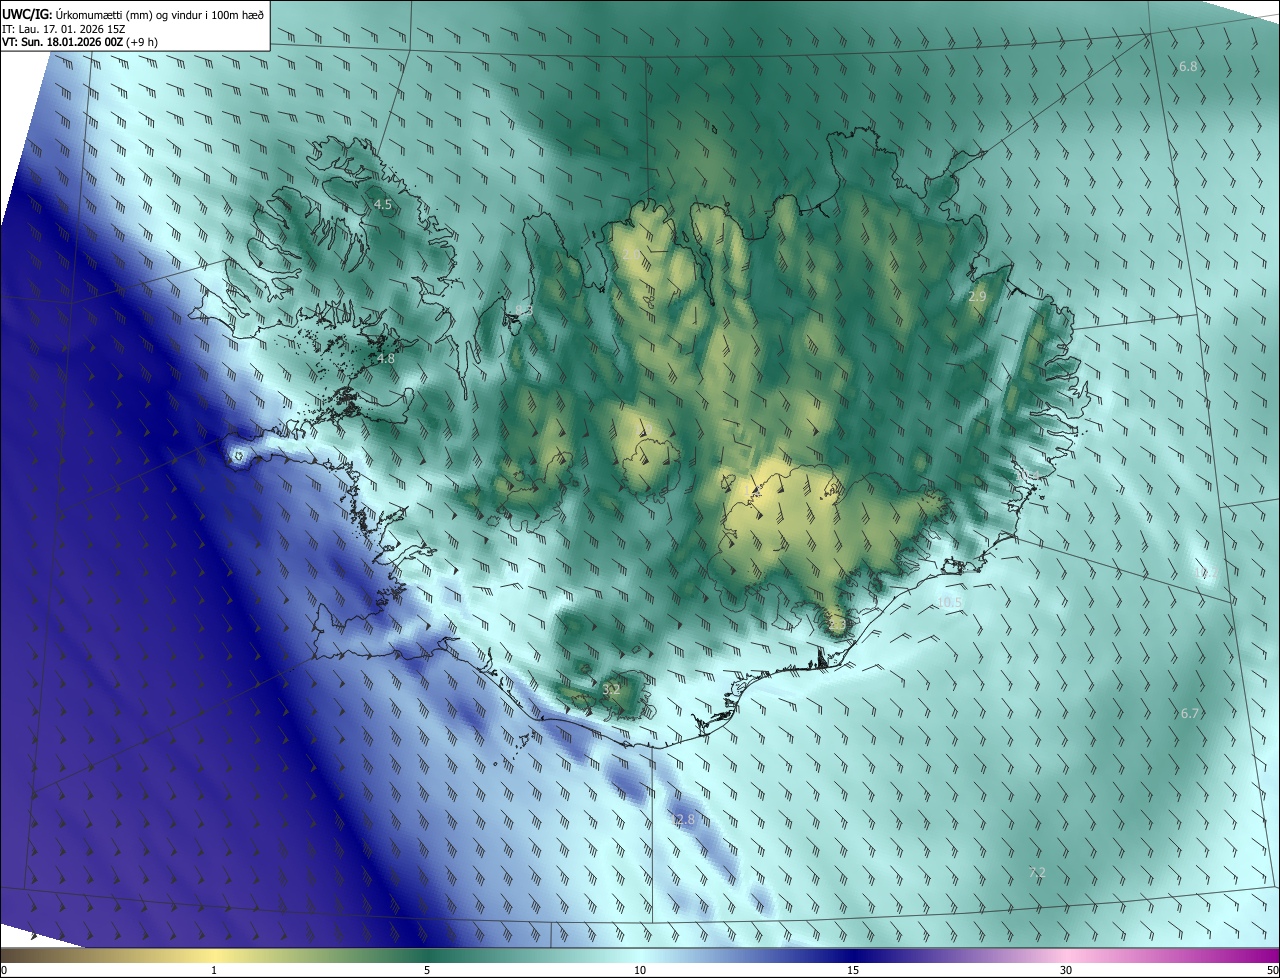Screen dimensions: 1280x978
Task: Click the 4.5 value label on the map
Action: (383, 204)
